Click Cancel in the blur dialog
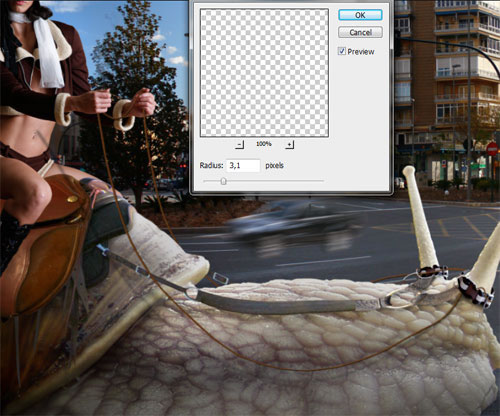Screen dimensions: 500x416 click(x=360, y=32)
